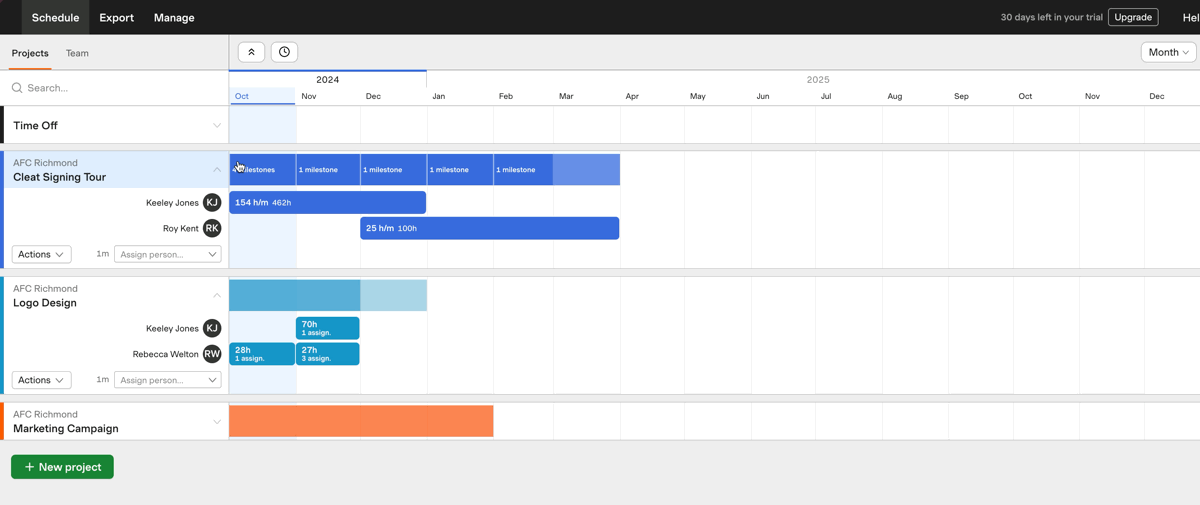Click February milestone on Cleat Signing Tour bar

[523, 170]
